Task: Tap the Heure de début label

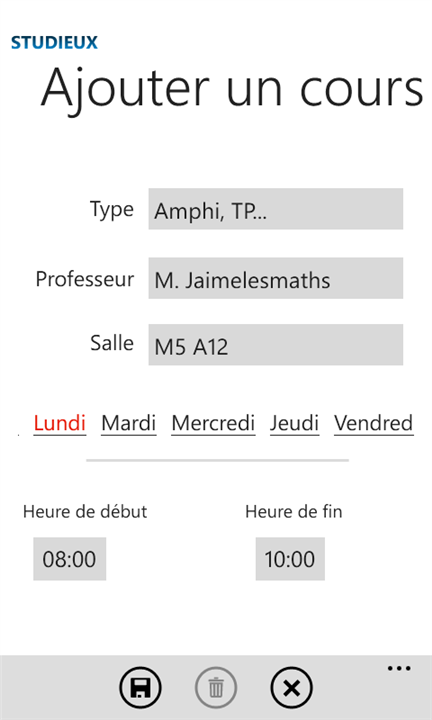Action: click(x=85, y=512)
